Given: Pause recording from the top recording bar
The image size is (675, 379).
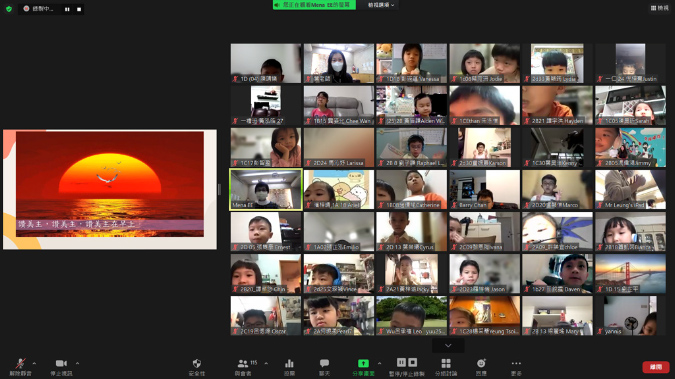Looking at the screenshot, I should pos(67,9).
